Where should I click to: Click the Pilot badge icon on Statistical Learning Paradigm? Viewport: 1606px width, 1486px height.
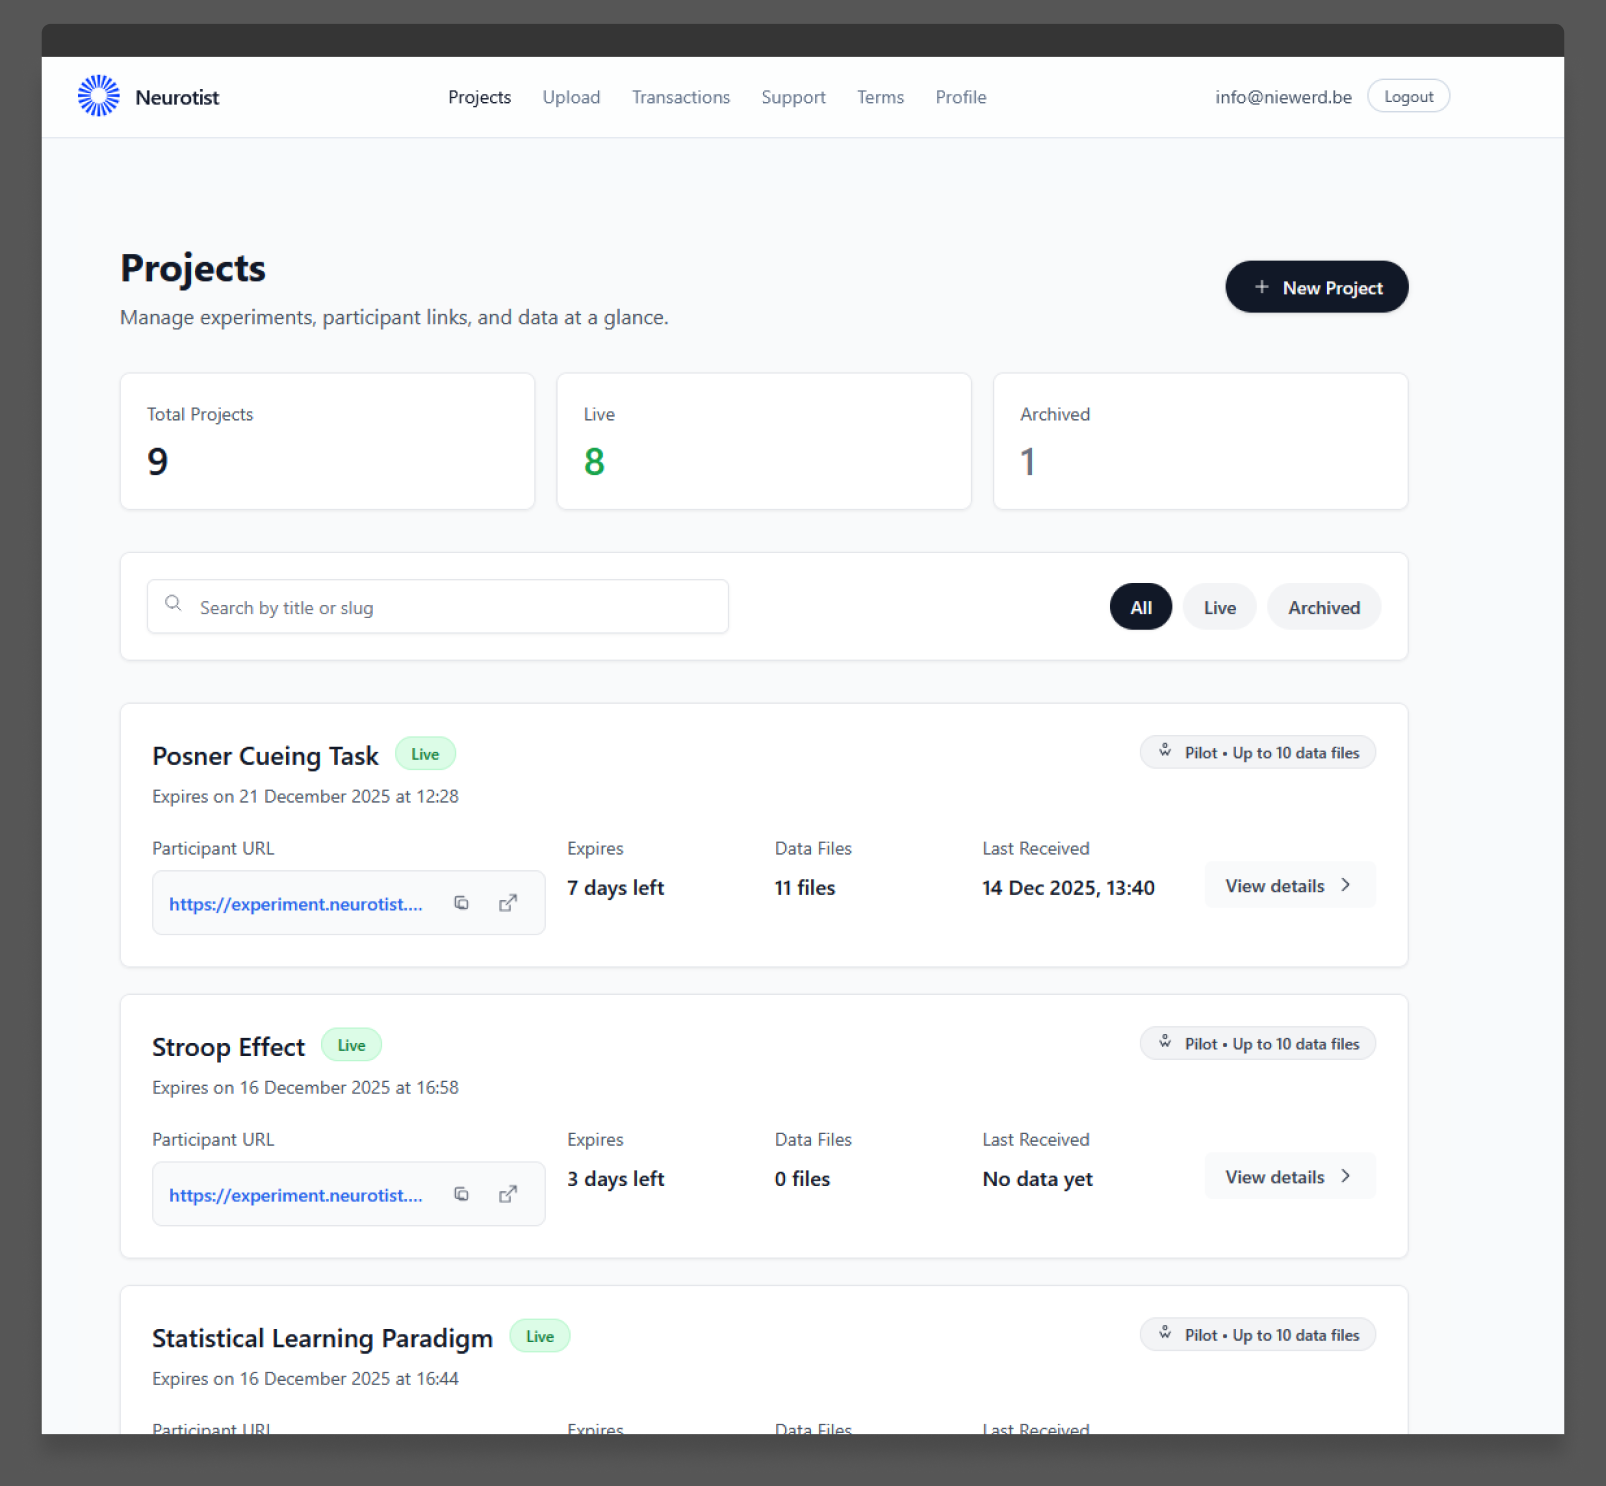1164,1333
